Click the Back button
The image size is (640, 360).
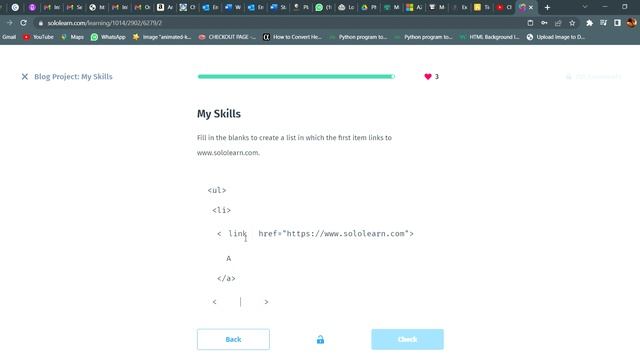(233, 340)
